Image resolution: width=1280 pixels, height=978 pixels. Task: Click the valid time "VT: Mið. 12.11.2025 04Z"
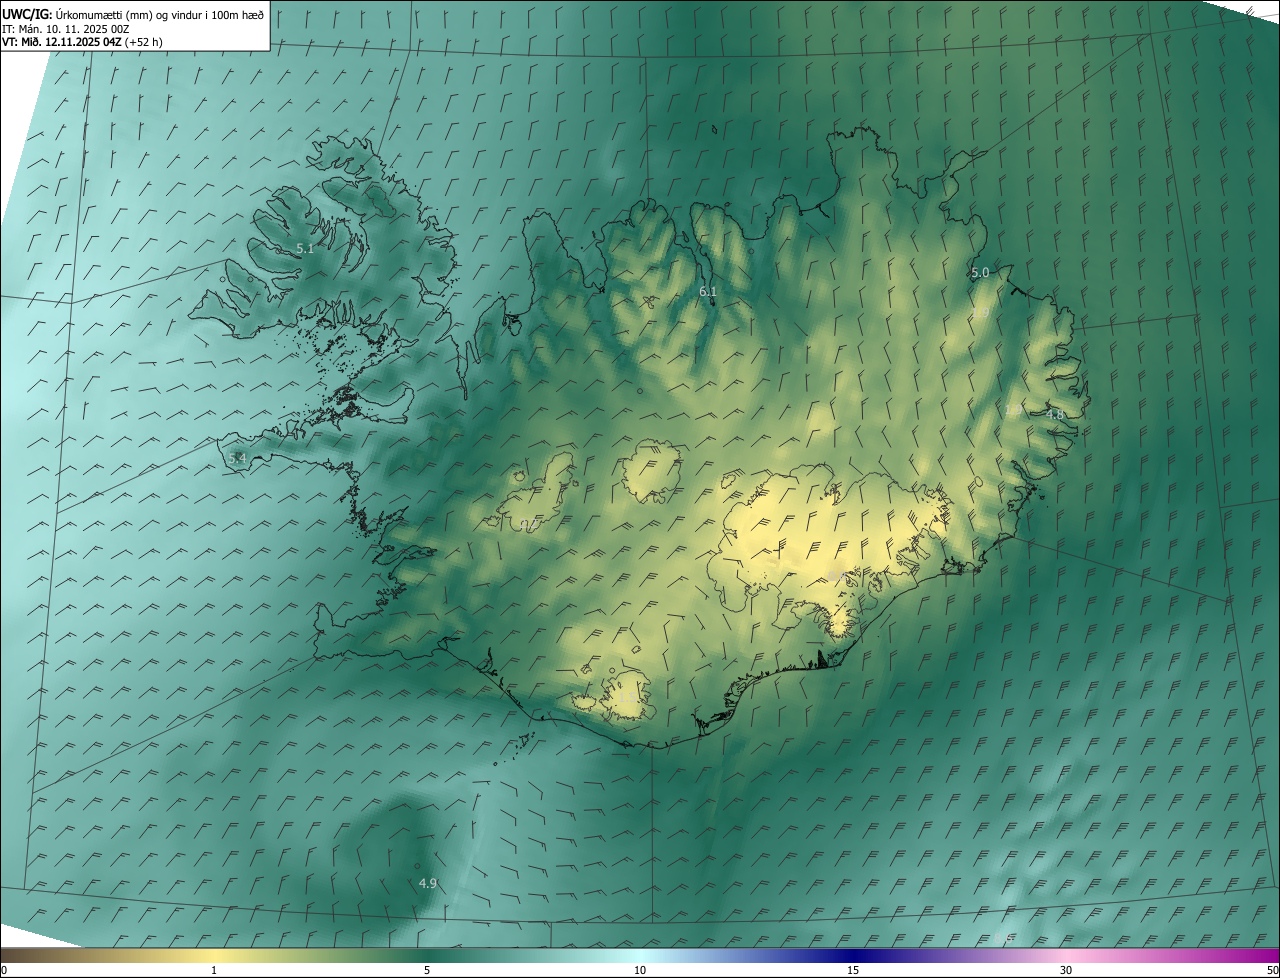[62, 42]
